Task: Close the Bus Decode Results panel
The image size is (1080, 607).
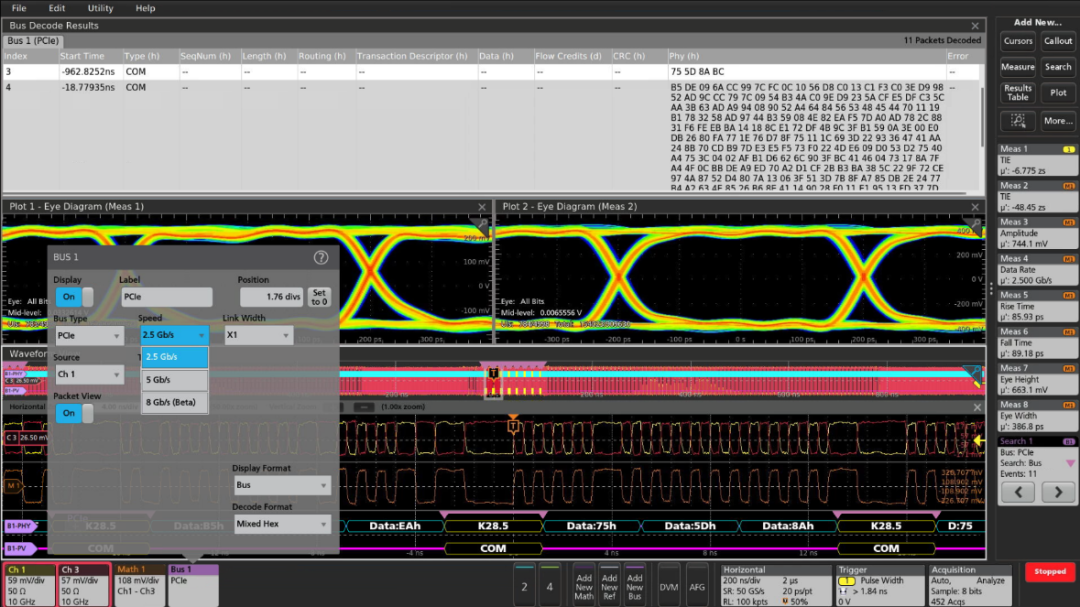Action: point(975,26)
